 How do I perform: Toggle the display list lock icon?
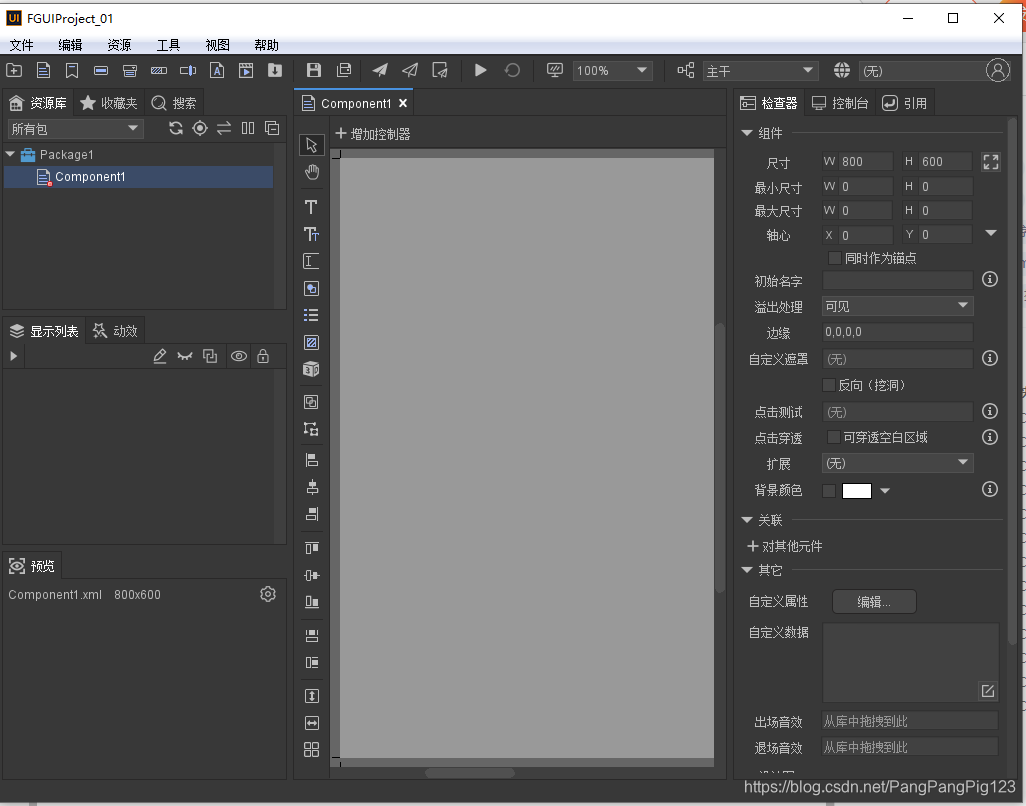pos(263,356)
